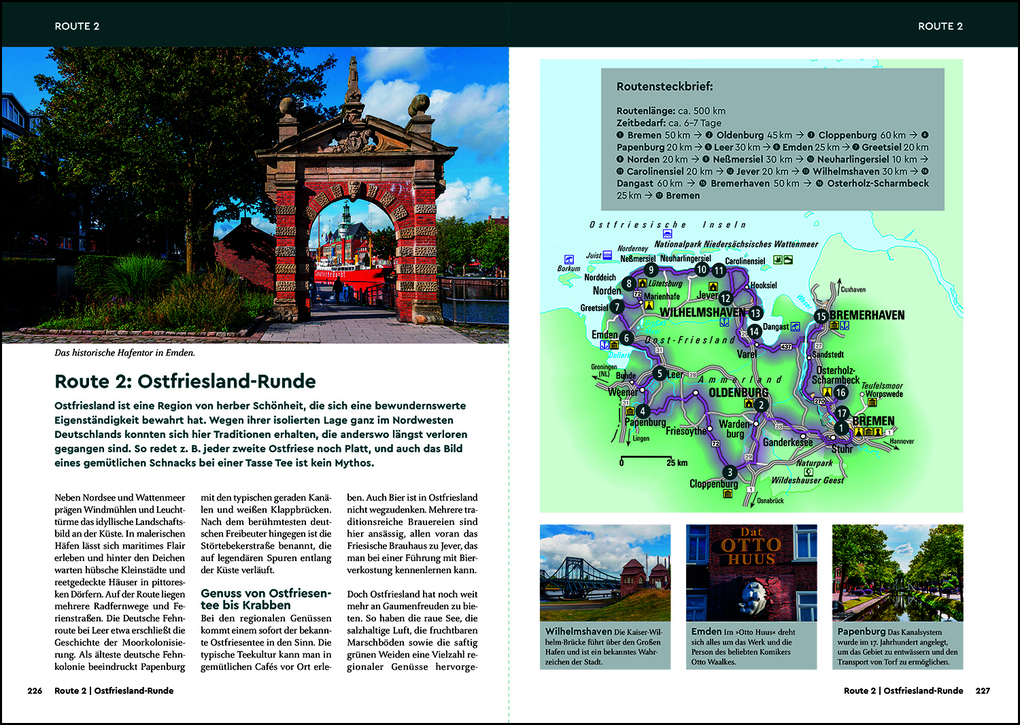The image size is (1020, 725).
Task: Click the Routensteckbrief info box title
Action: 665,86
